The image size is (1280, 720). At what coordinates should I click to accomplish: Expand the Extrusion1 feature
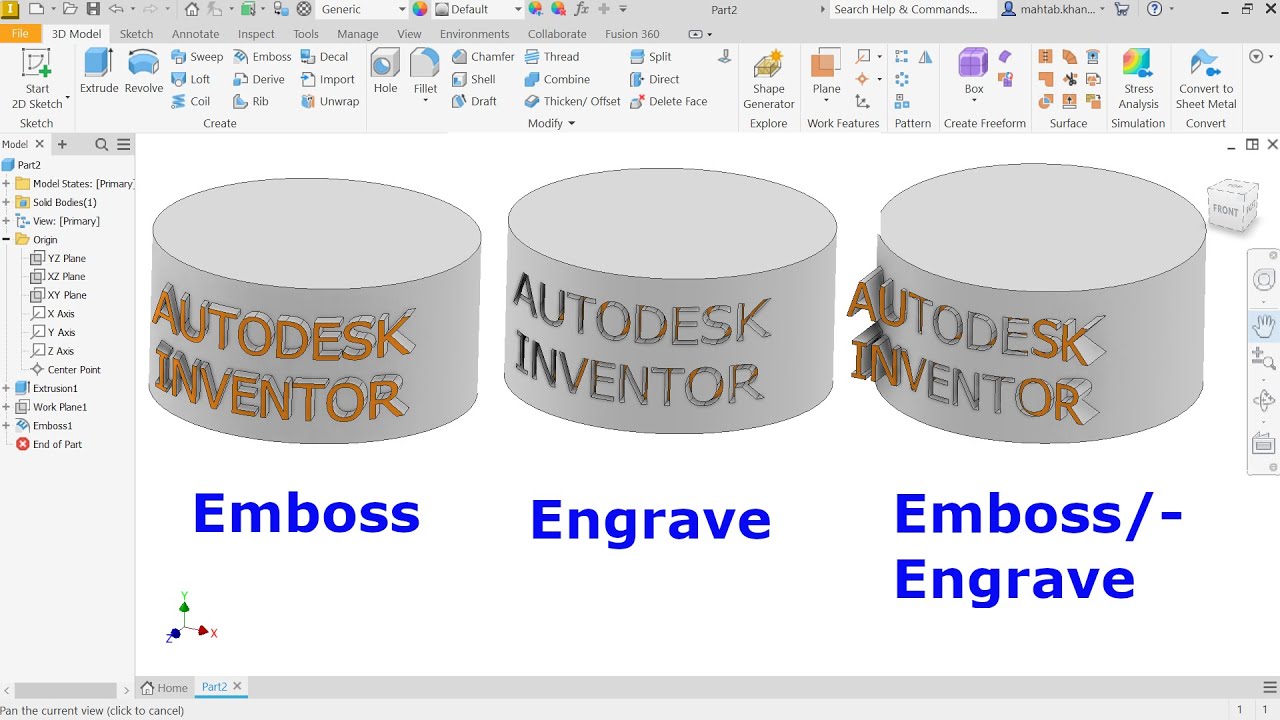pos(7,388)
